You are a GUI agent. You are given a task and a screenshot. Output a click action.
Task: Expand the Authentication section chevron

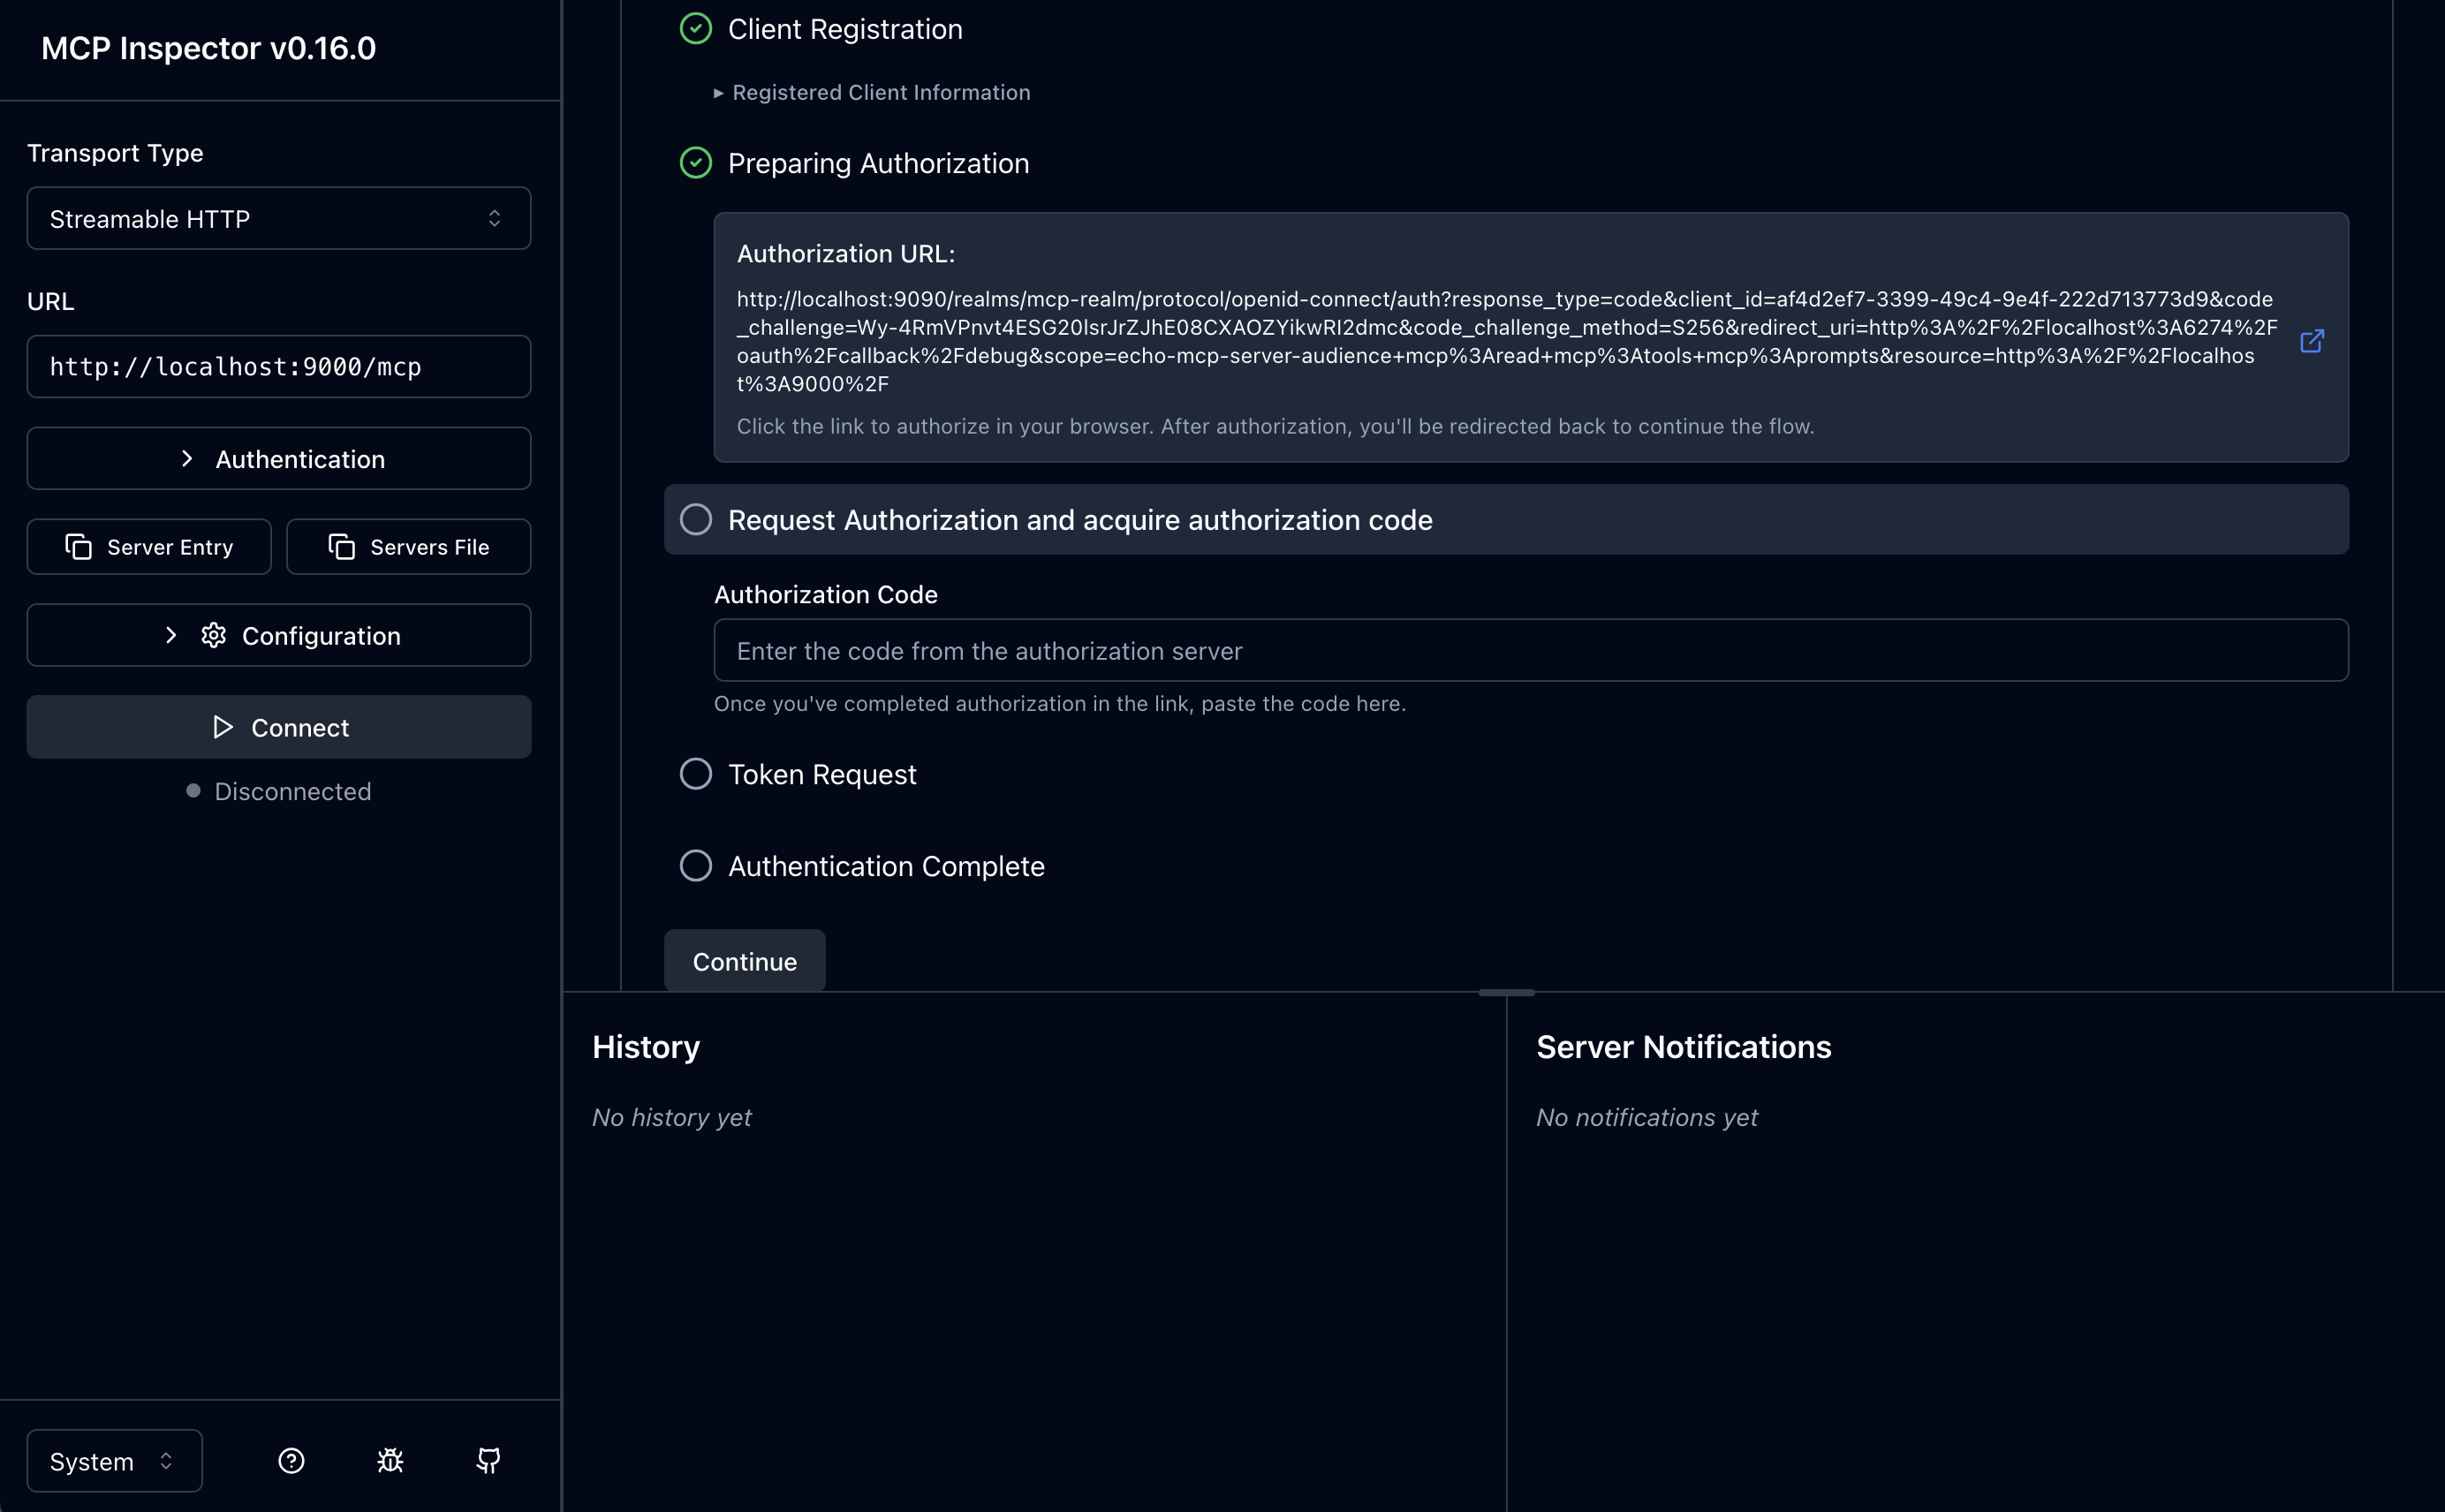[187, 458]
